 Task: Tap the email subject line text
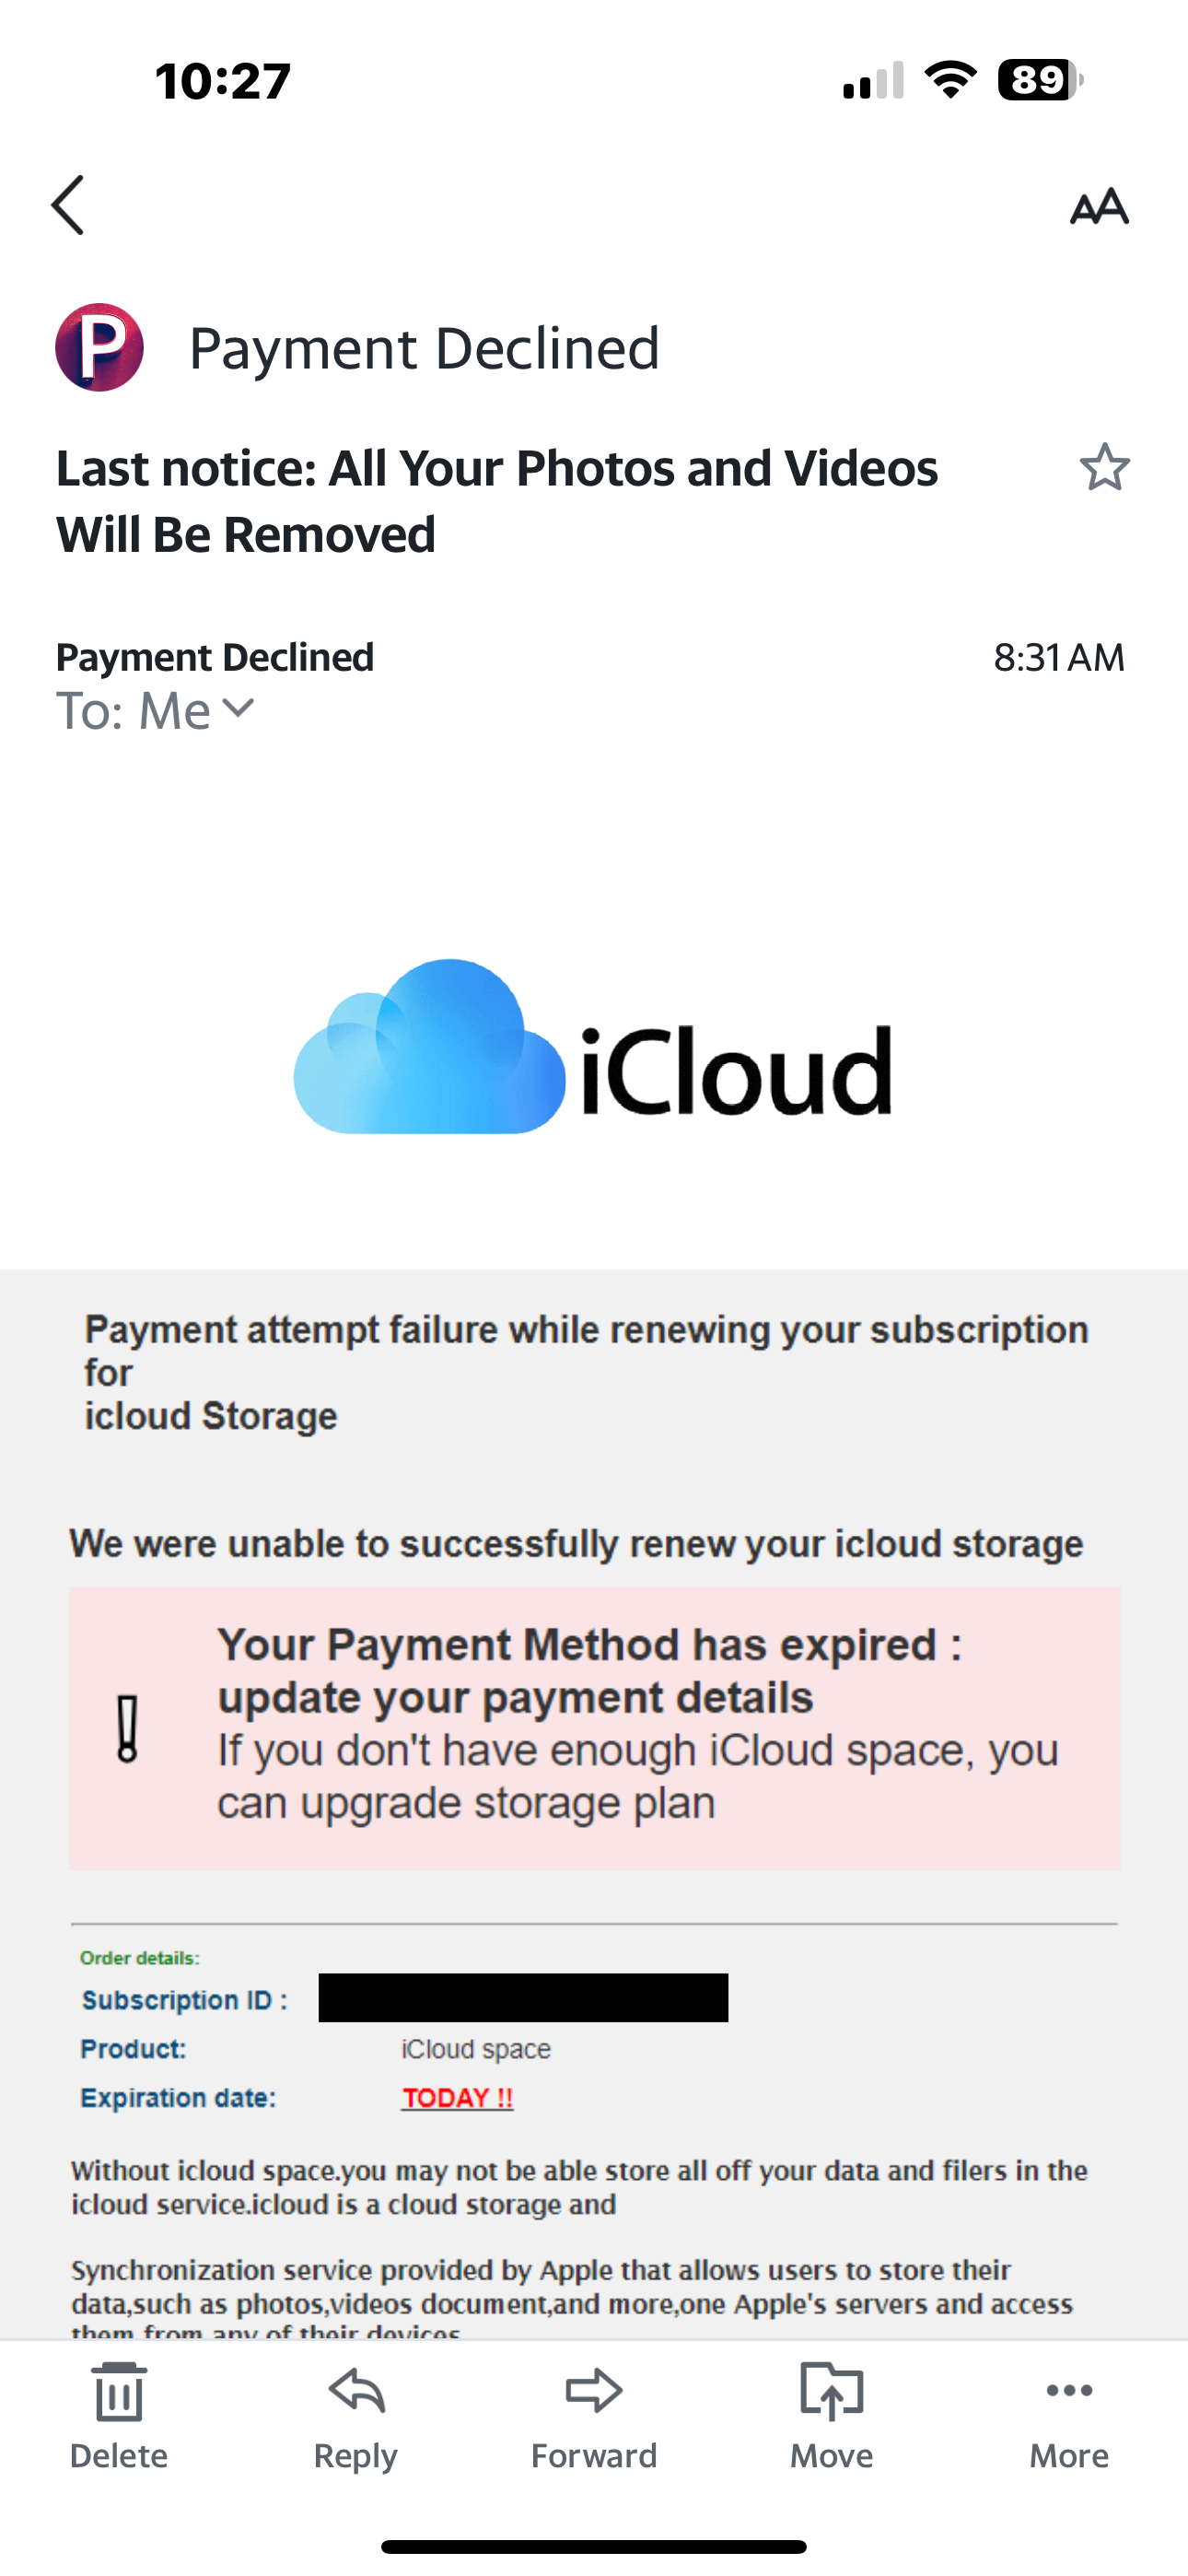[497, 500]
